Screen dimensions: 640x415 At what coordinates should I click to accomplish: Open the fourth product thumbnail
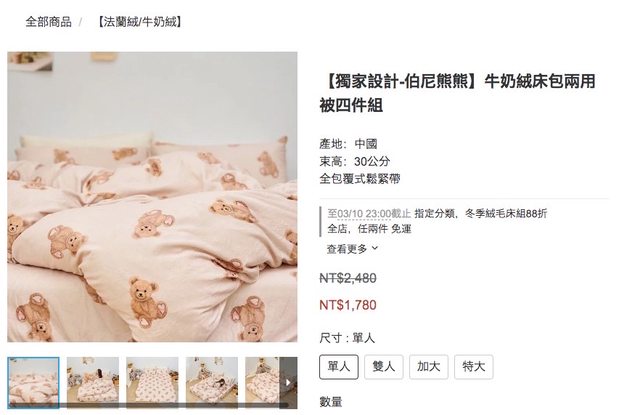pyautogui.click(x=212, y=382)
